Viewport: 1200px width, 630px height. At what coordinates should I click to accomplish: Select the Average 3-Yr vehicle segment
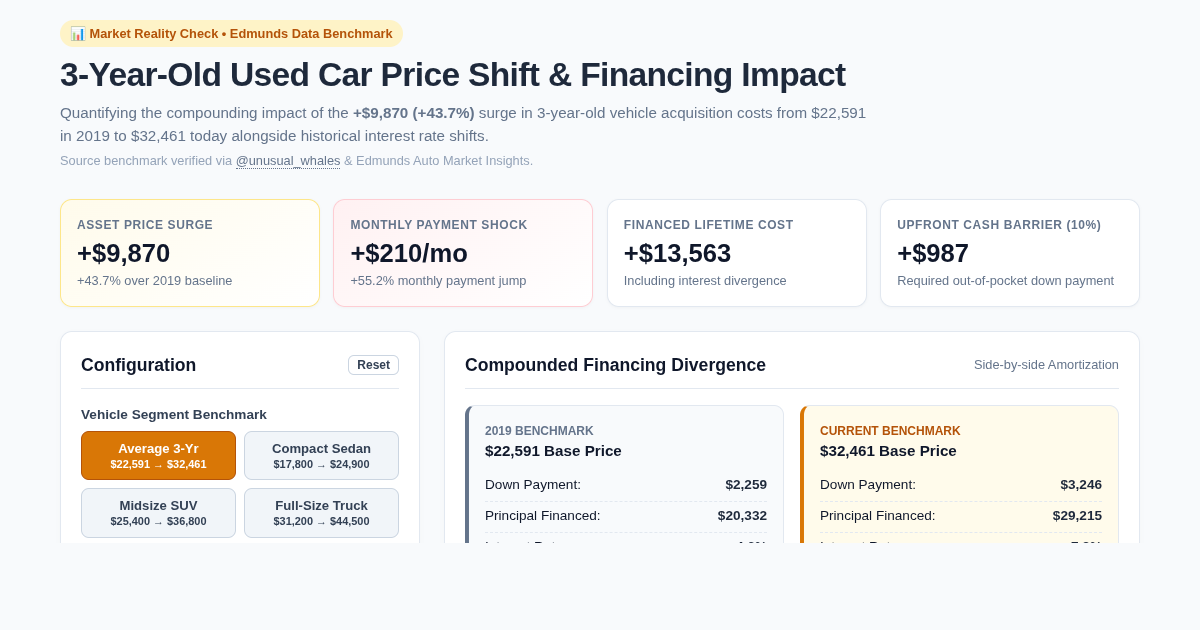click(158, 456)
